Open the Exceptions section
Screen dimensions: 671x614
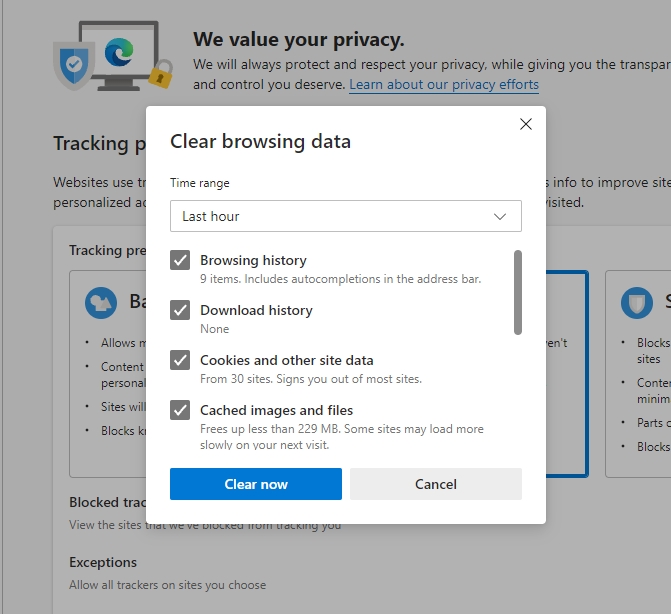tap(103, 562)
